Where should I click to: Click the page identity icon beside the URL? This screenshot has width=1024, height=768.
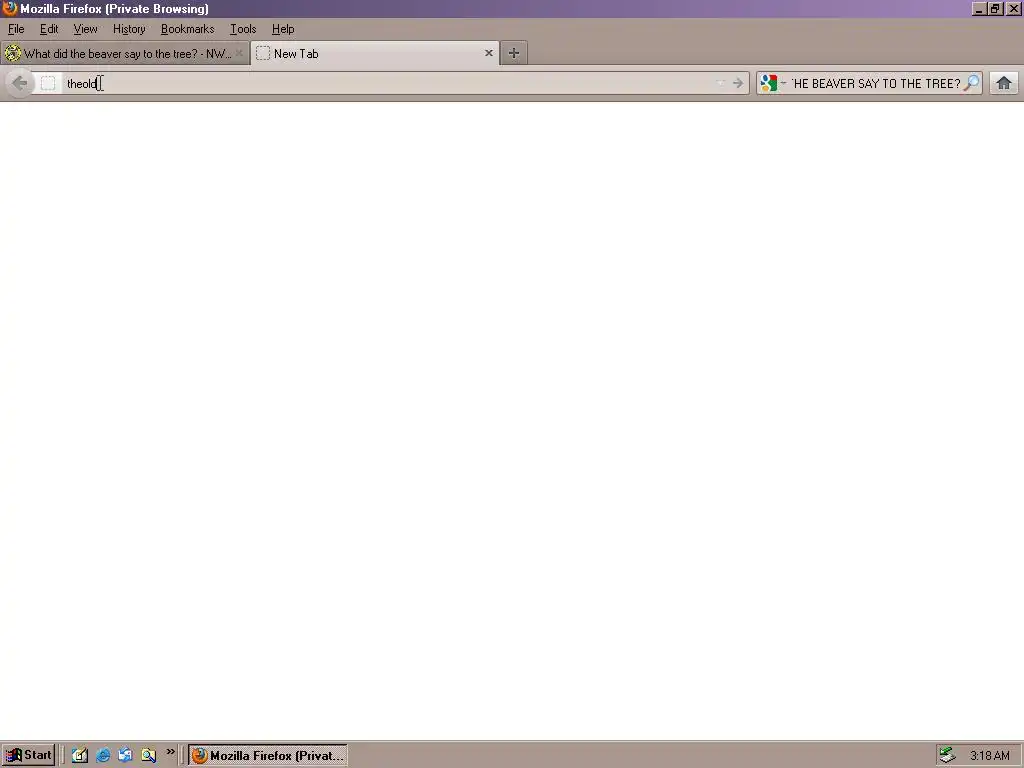coord(48,83)
